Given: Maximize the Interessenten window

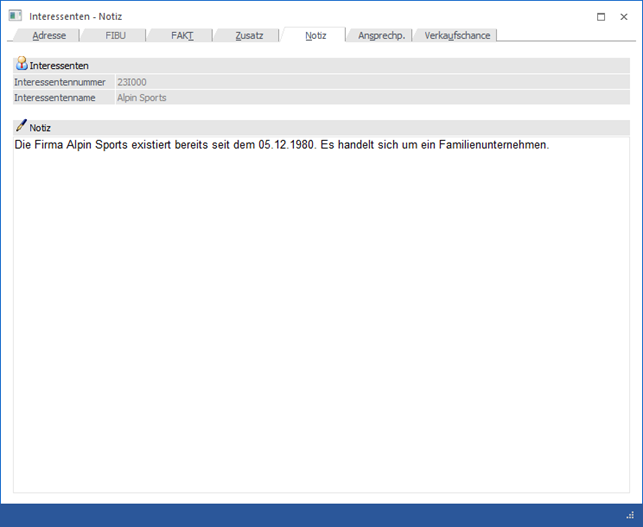Looking at the screenshot, I should 600,16.
